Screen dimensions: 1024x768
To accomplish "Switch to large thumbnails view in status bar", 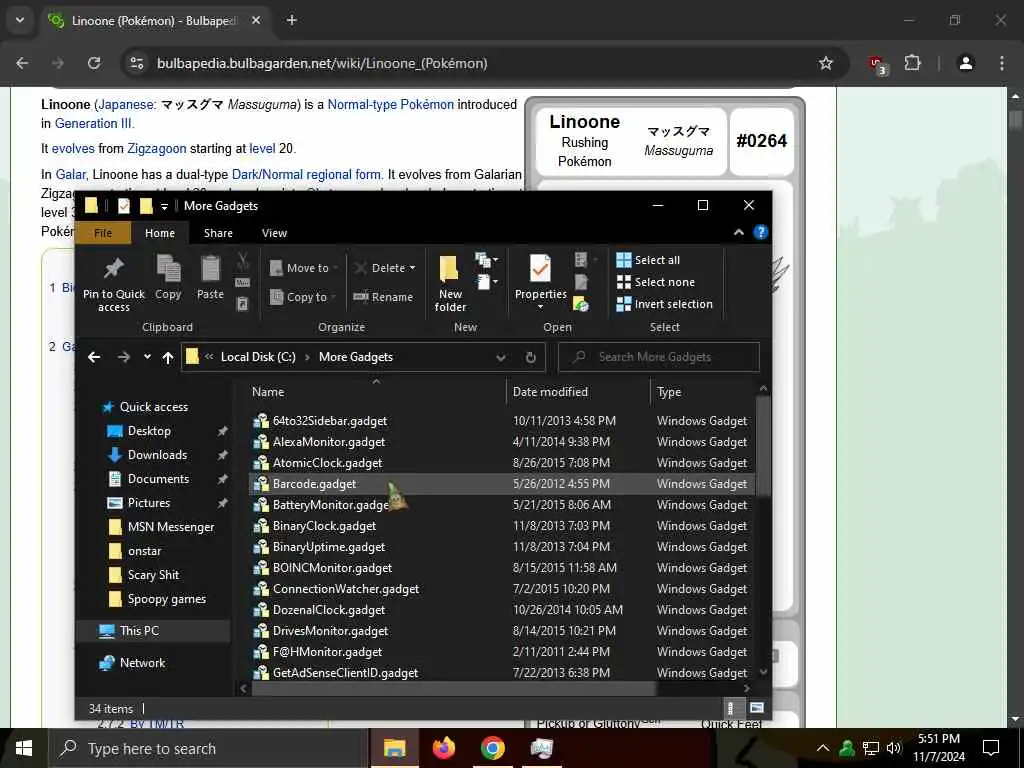I will tap(757, 708).
